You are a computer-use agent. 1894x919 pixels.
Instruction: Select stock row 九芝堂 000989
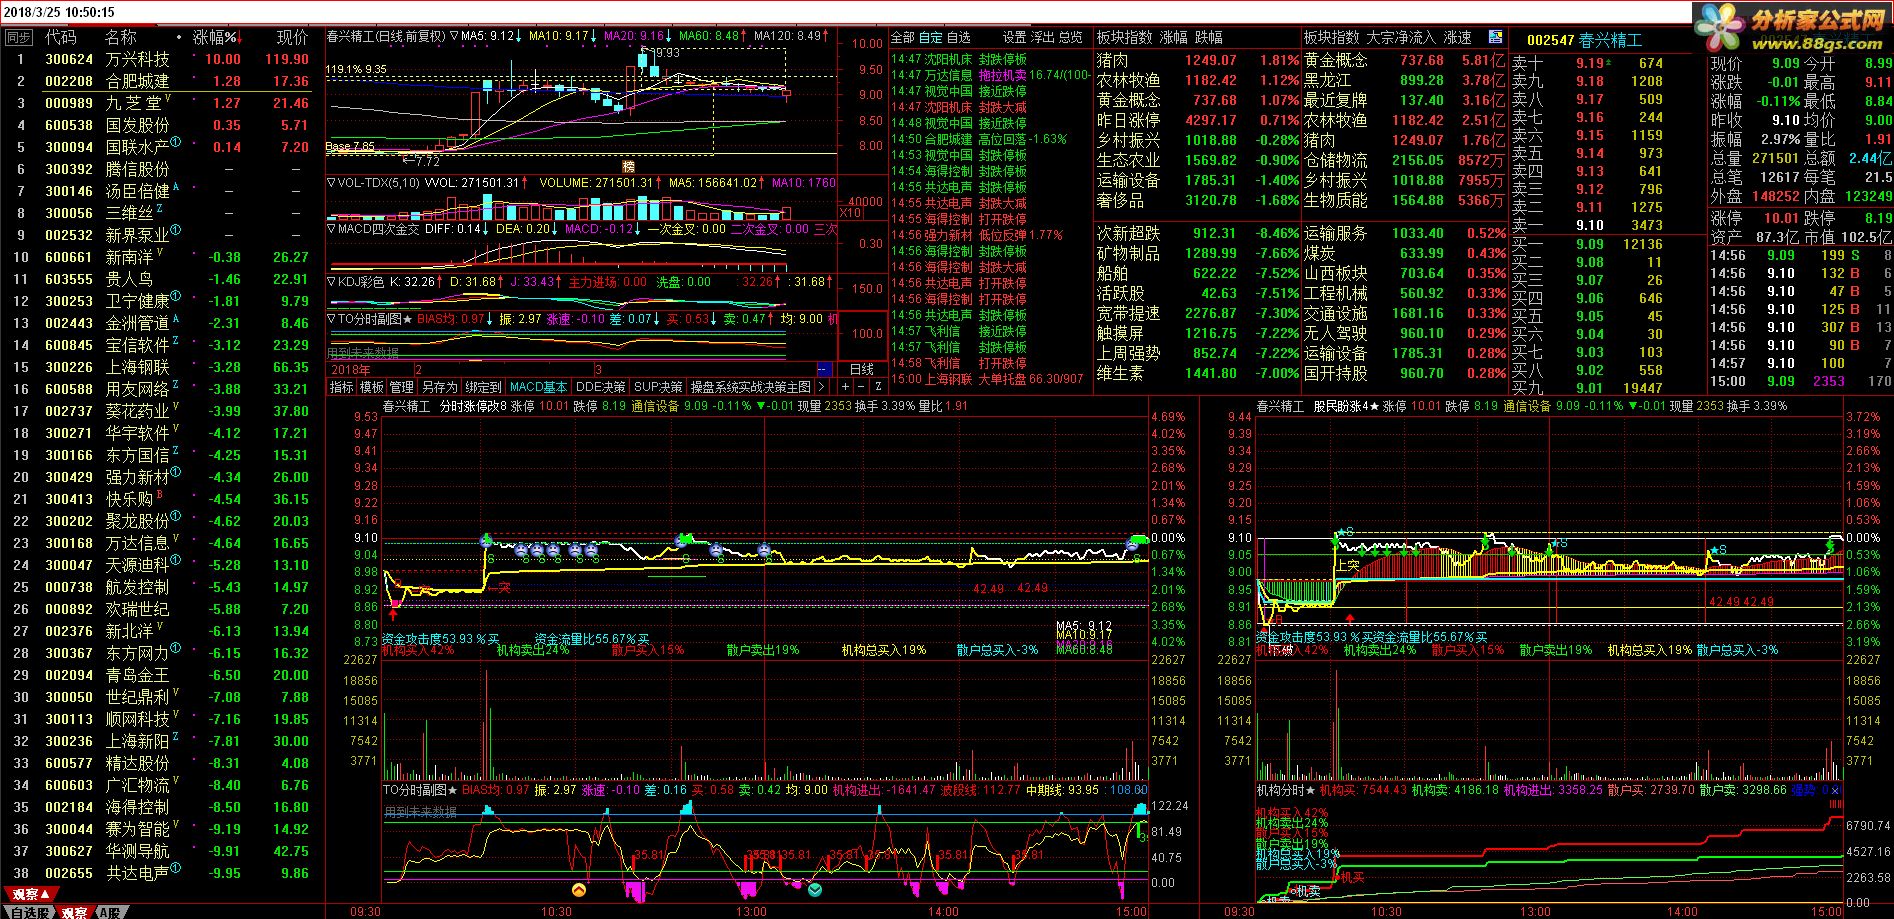(162, 103)
